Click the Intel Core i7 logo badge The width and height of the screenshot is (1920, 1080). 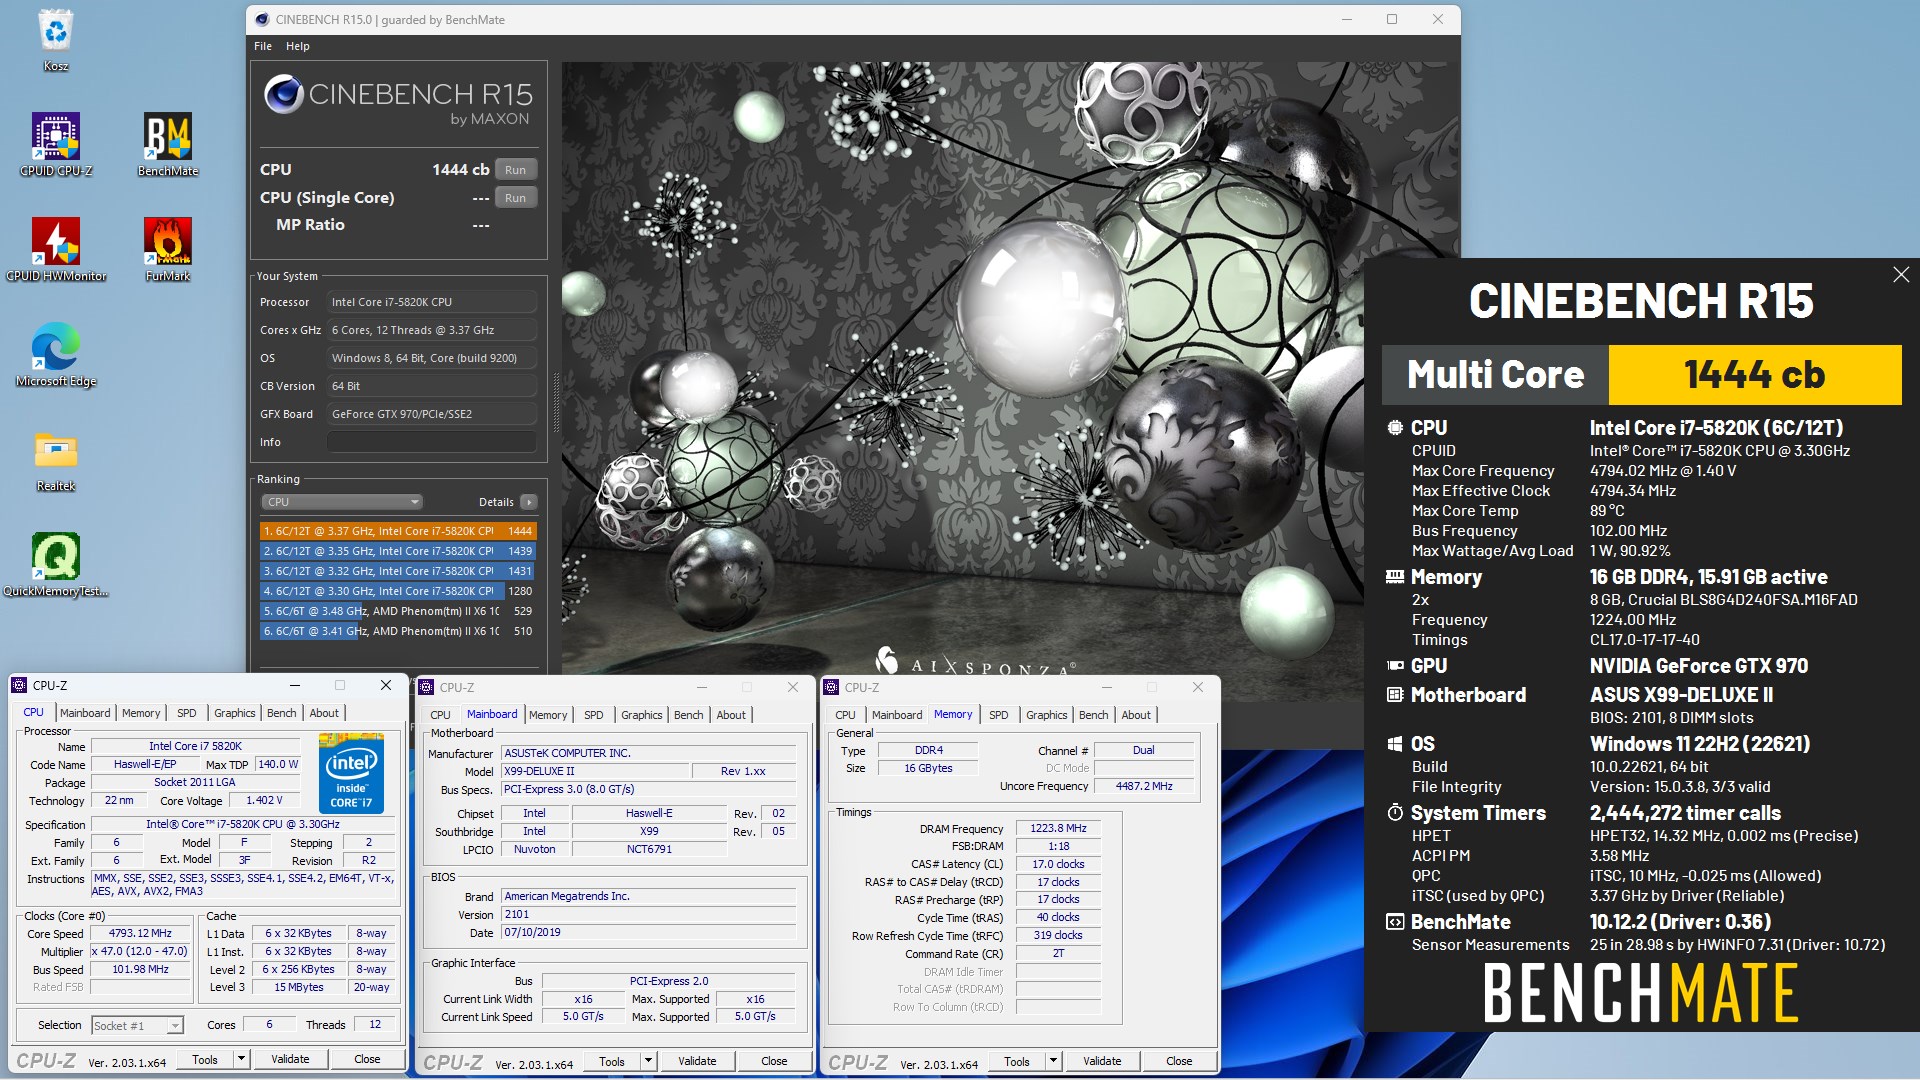click(351, 773)
